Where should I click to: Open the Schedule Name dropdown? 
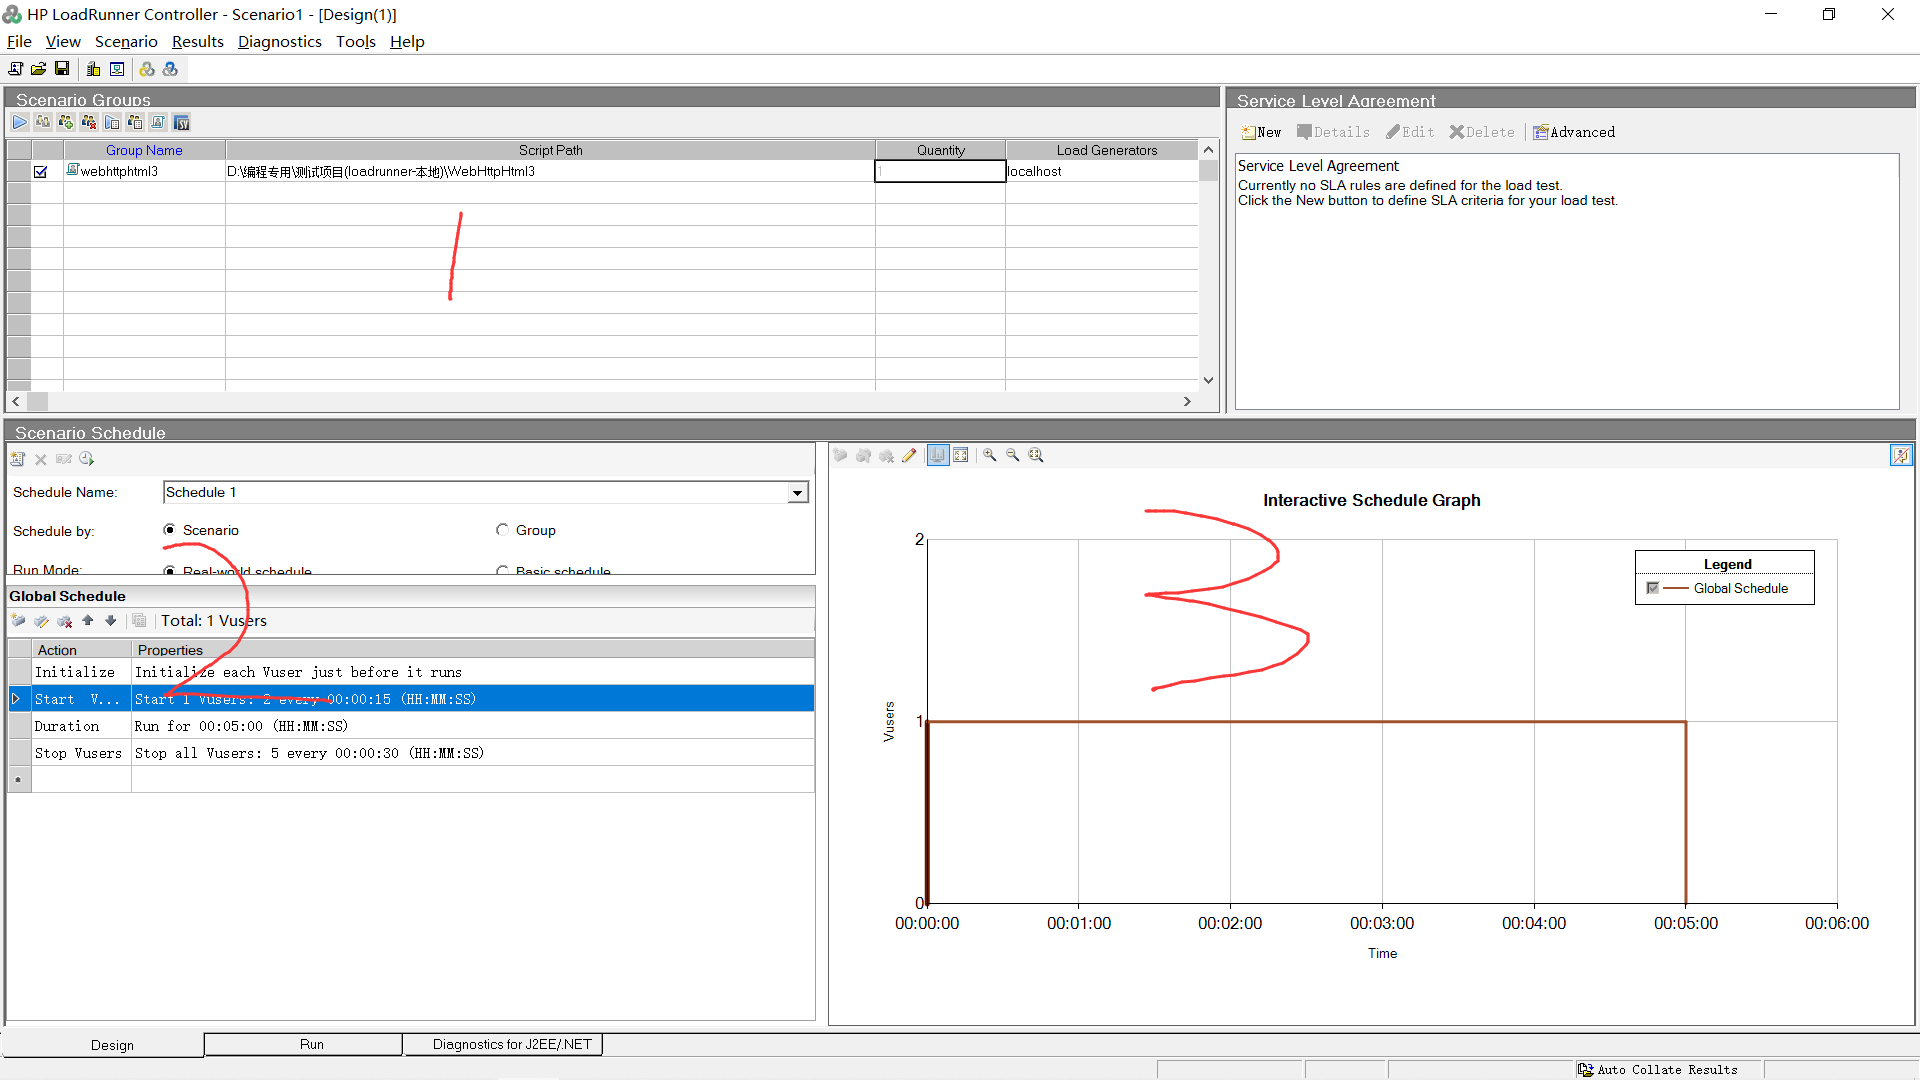797,492
